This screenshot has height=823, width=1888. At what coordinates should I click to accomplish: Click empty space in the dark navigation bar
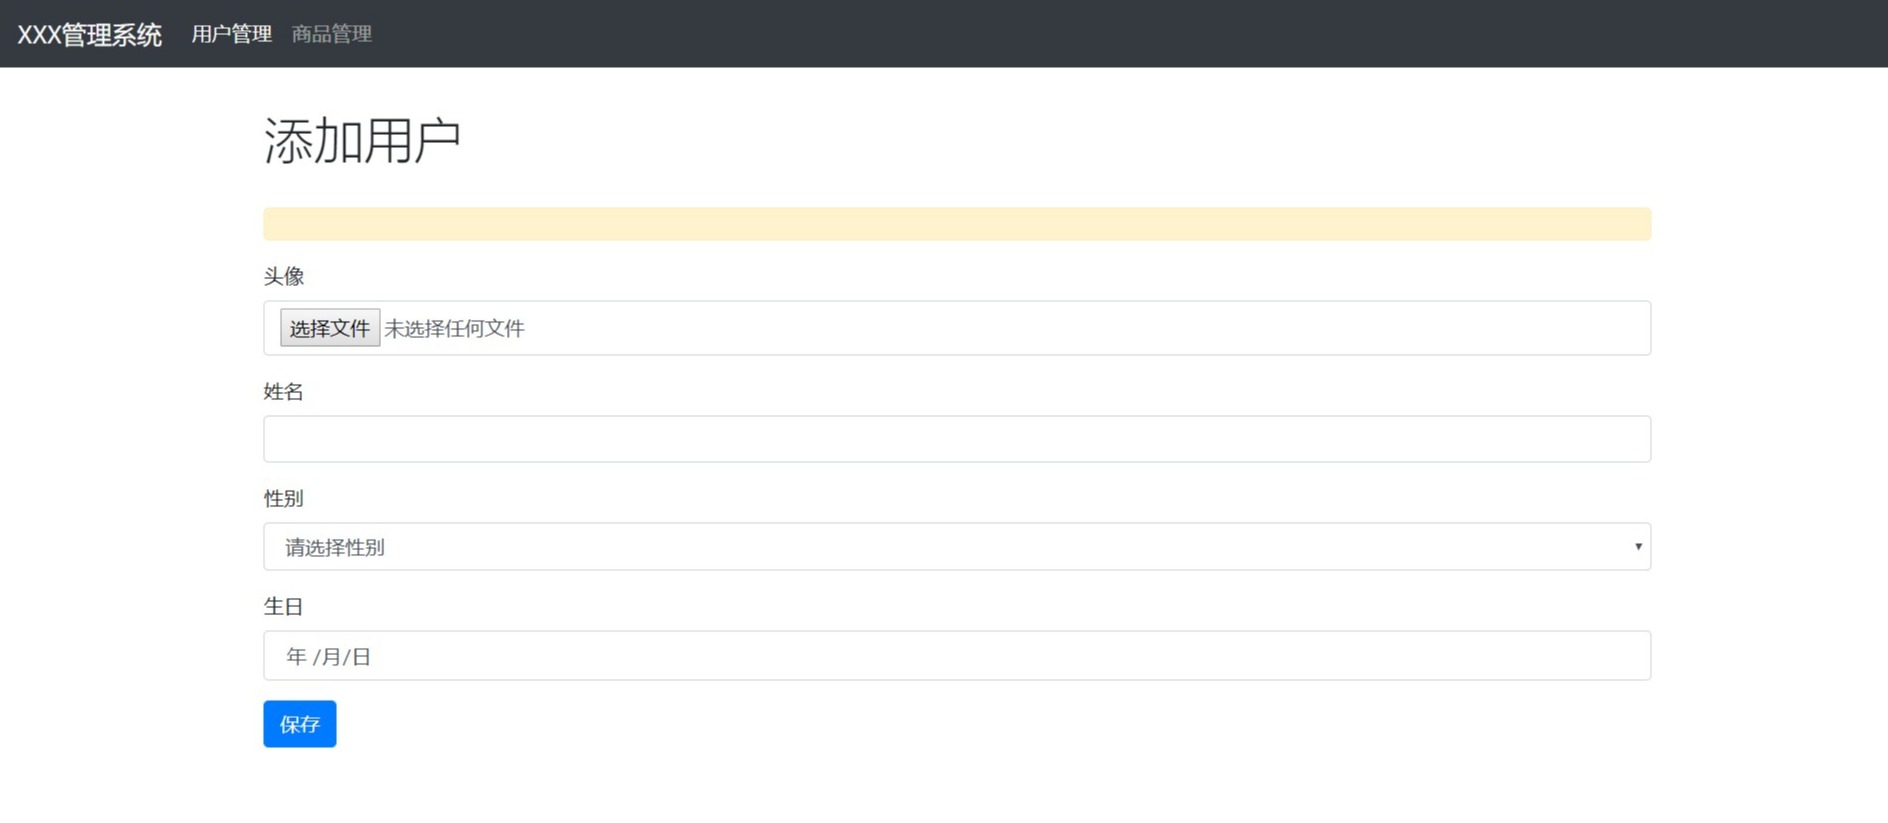[1100, 34]
